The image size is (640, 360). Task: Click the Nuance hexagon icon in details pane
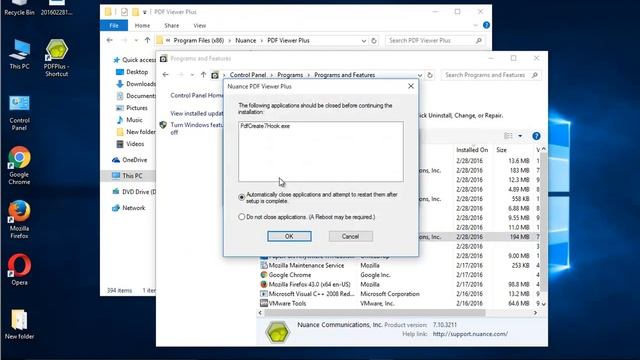click(278, 331)
